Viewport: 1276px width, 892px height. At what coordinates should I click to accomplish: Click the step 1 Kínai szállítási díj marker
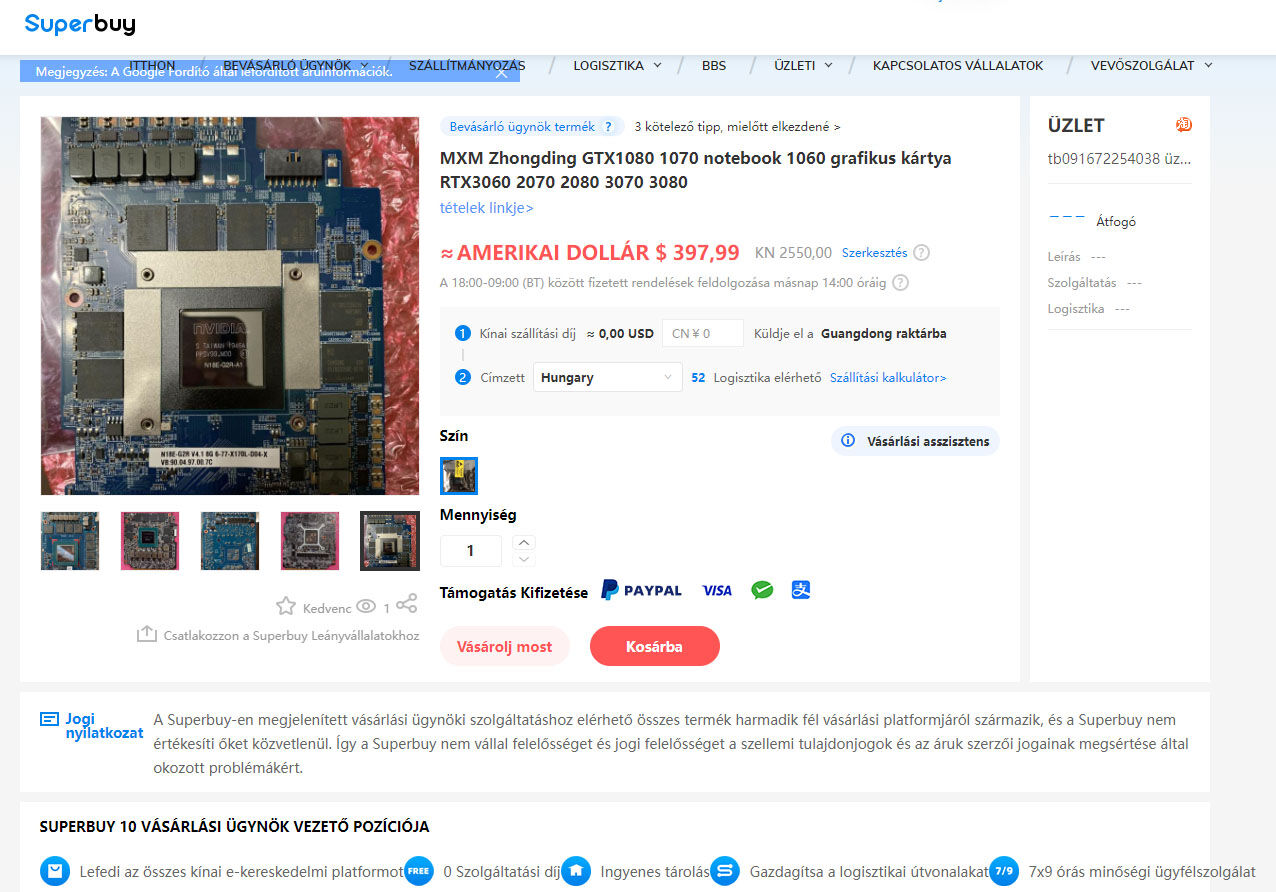pos(462,333)
